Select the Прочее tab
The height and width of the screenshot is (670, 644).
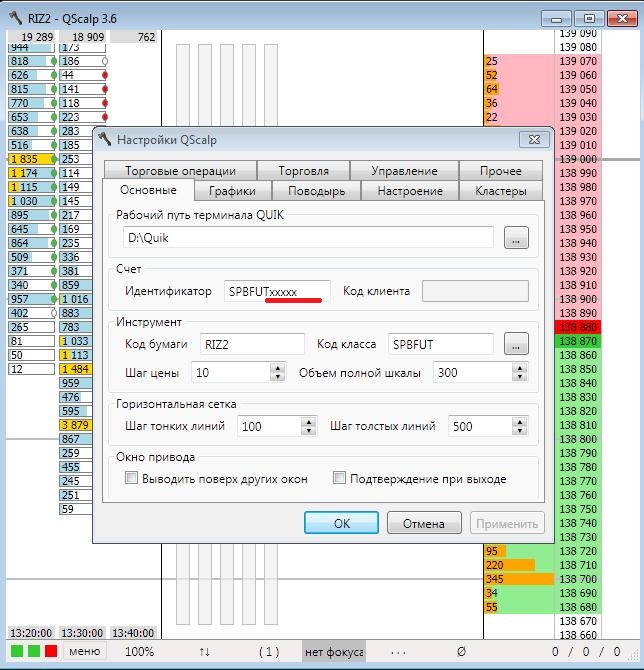(x=501, y=171)
